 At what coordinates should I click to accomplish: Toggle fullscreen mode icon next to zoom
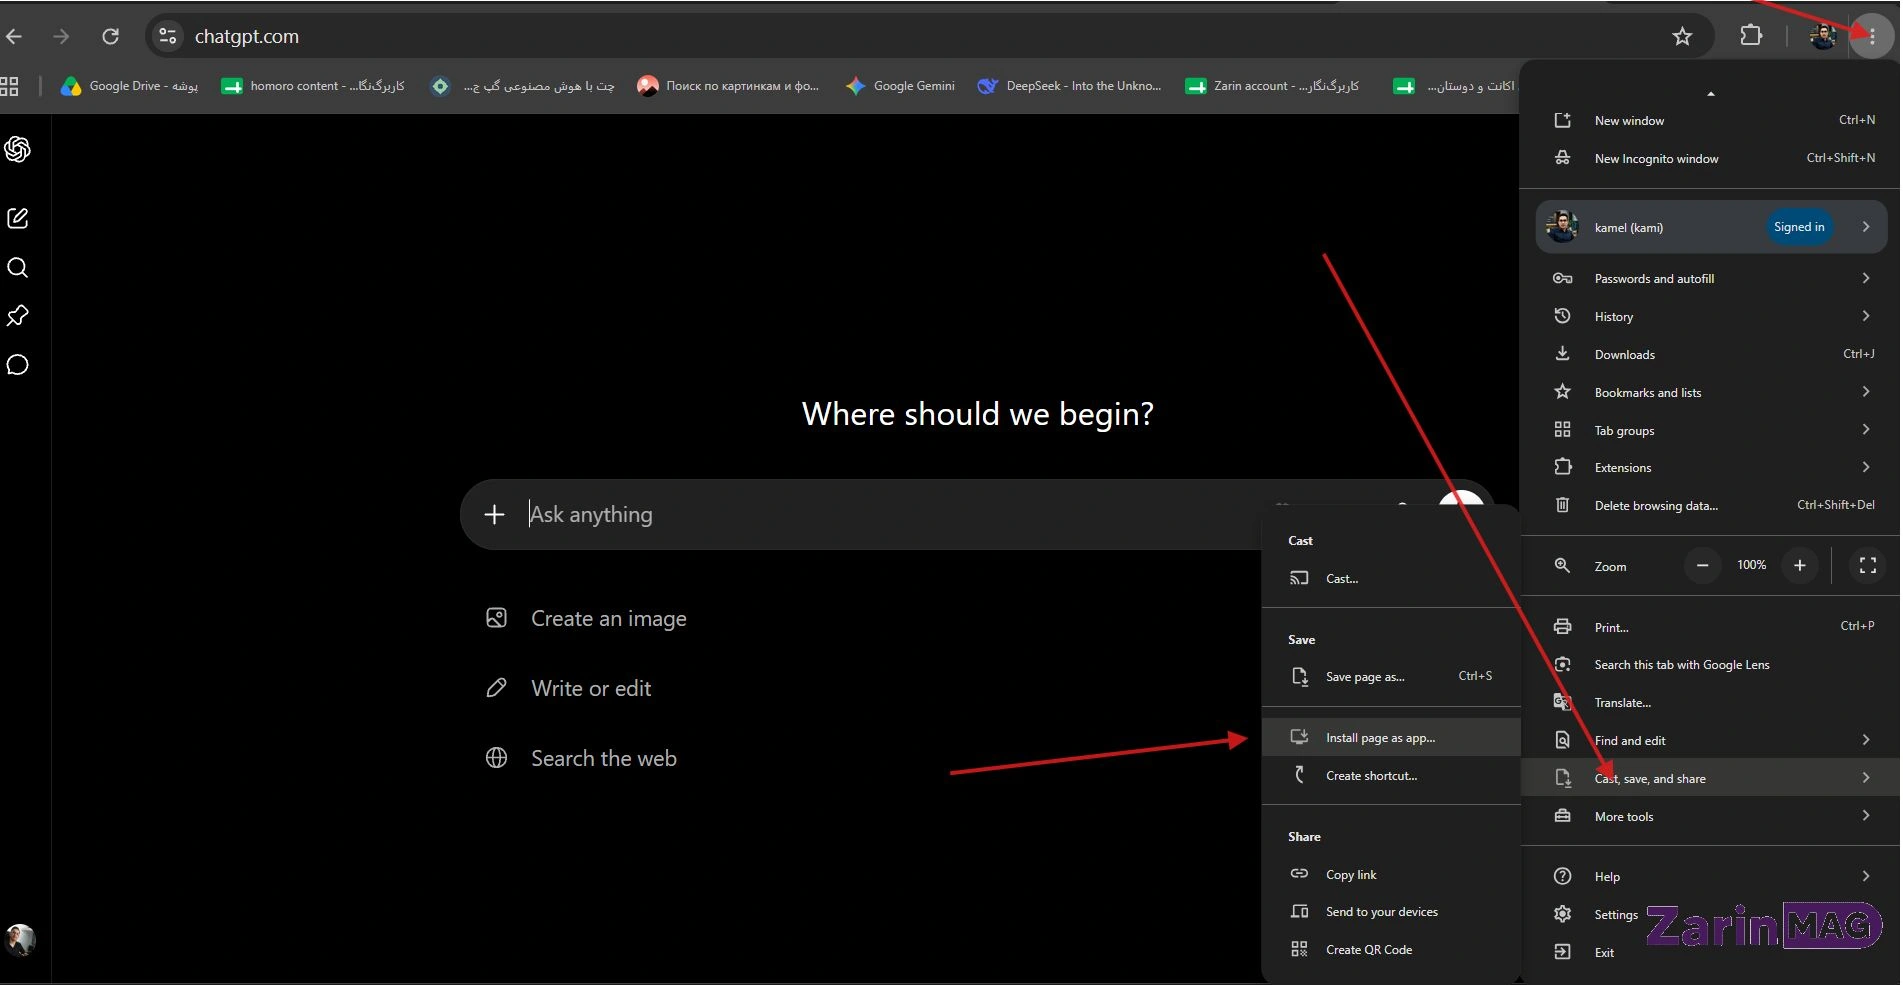[1867, 565]
